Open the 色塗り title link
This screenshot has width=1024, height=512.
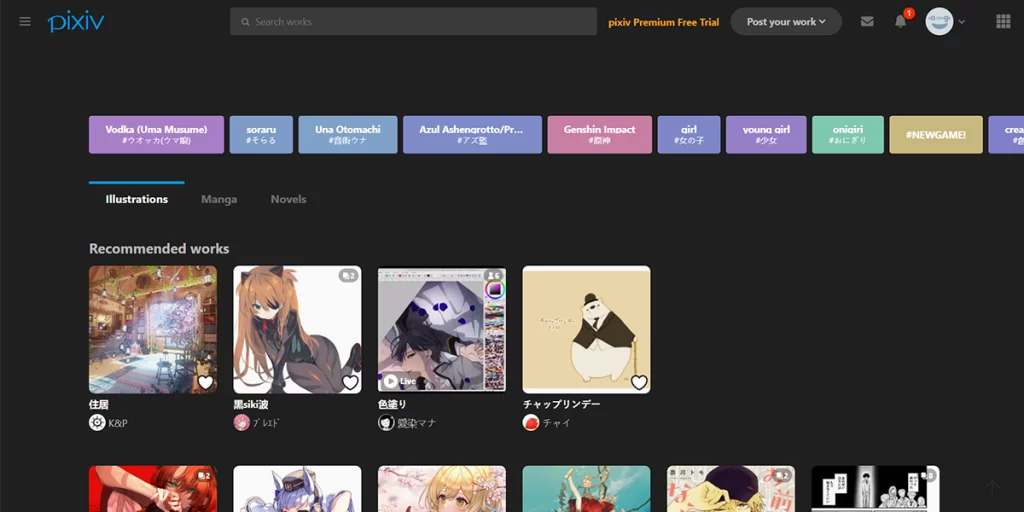392,404
